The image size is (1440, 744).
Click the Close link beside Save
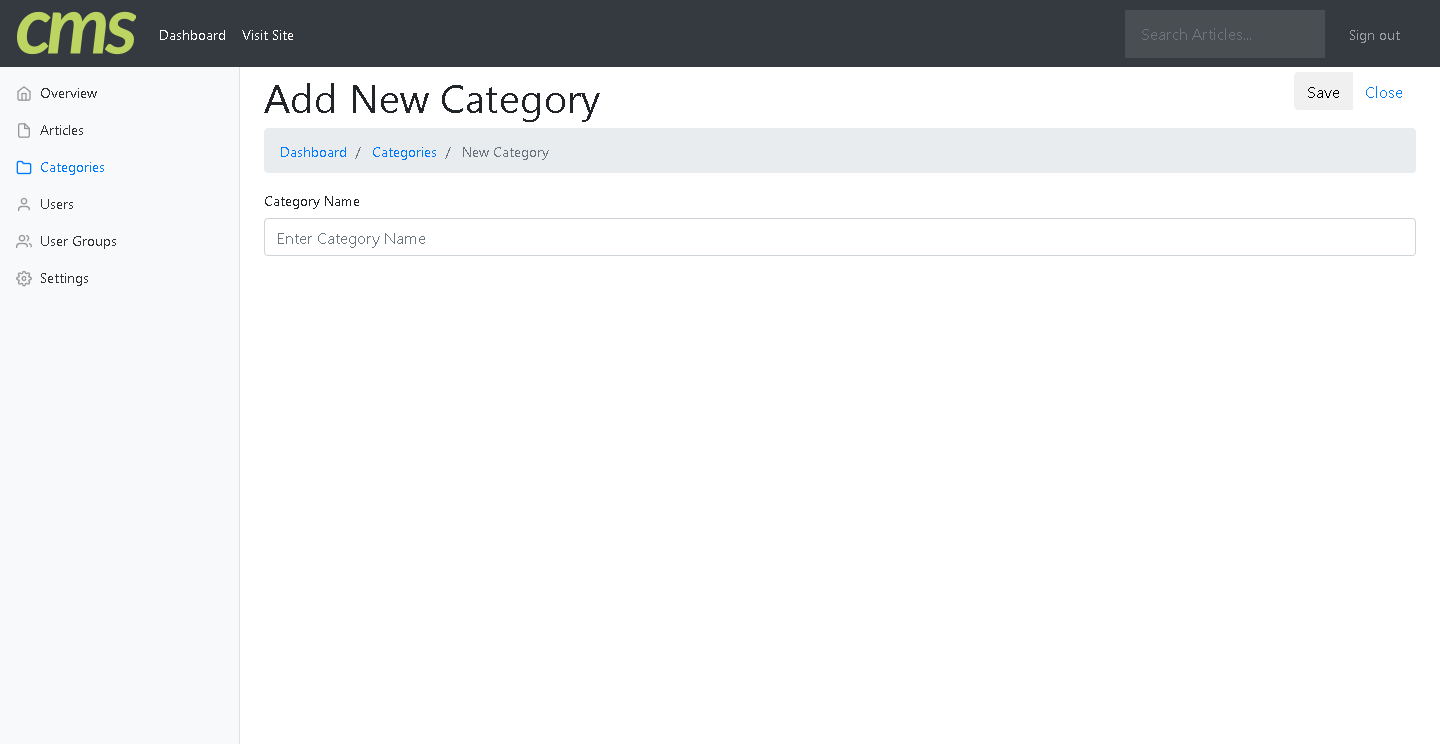click(1383, 92)
